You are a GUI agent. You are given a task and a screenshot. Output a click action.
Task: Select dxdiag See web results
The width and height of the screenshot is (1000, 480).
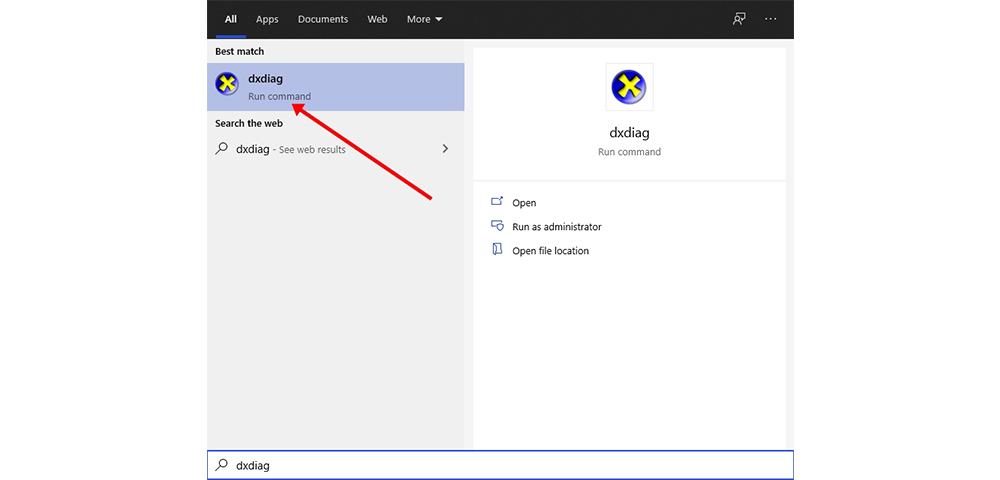(x=335, y=149)
